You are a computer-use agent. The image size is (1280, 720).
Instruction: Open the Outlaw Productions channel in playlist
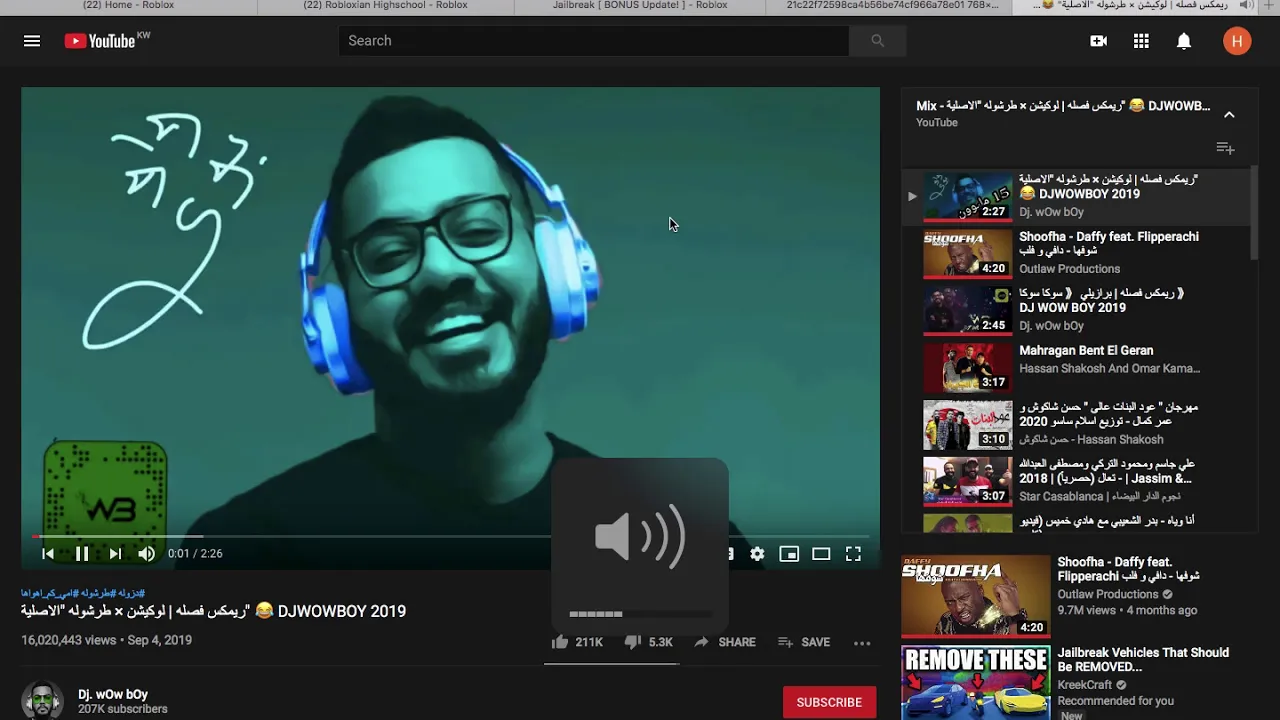click(1069, 269)
